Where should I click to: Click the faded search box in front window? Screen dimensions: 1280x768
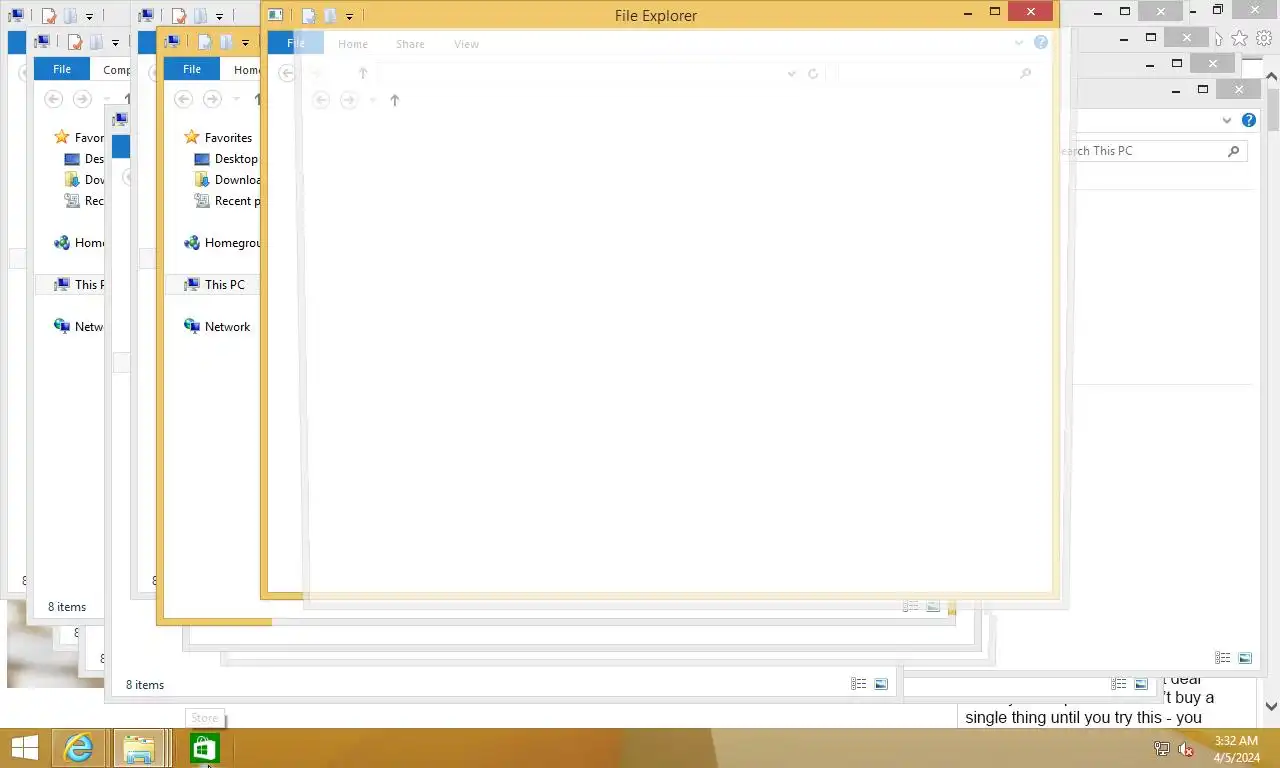pyautogui.click(x=936, y=73)
